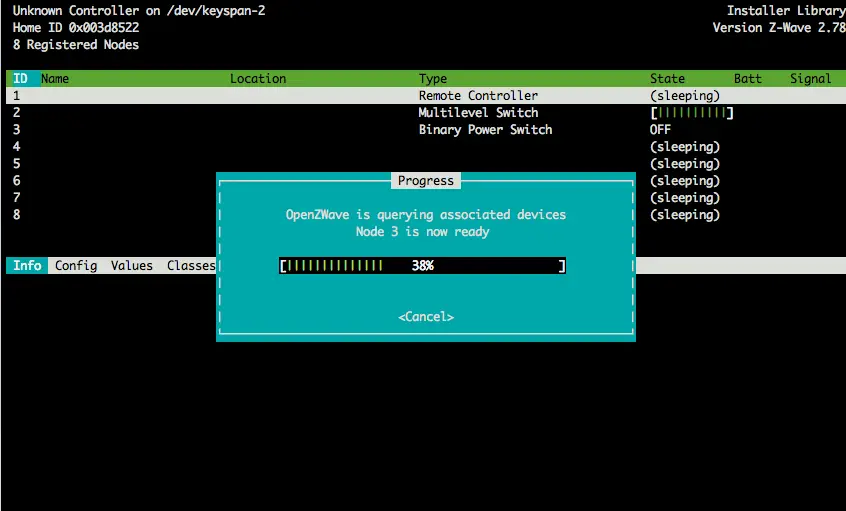Select the Multilevel Switch node

tap(426, 113)
